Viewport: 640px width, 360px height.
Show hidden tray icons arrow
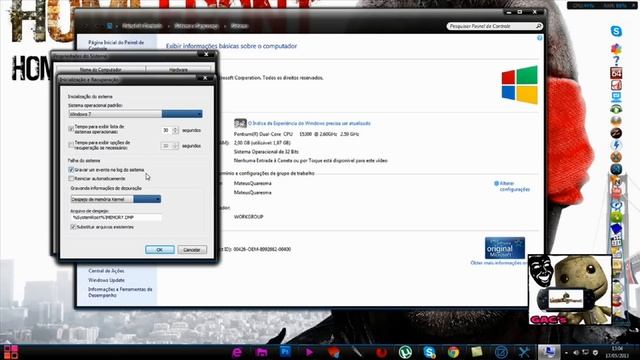click(566, 353)
